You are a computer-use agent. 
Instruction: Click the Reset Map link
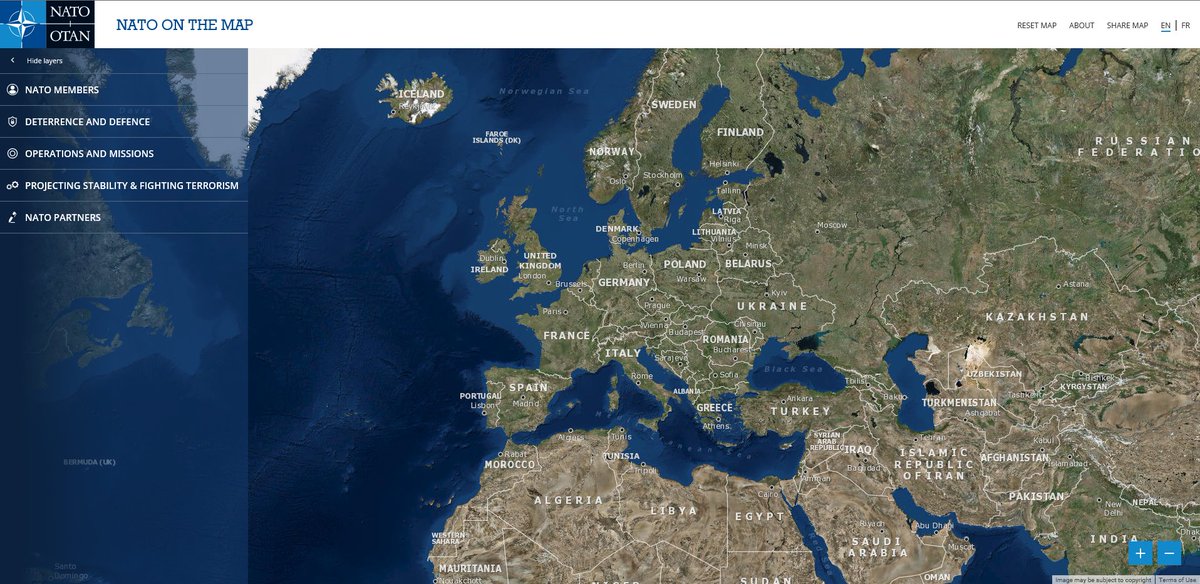(x=1037, y=25)
